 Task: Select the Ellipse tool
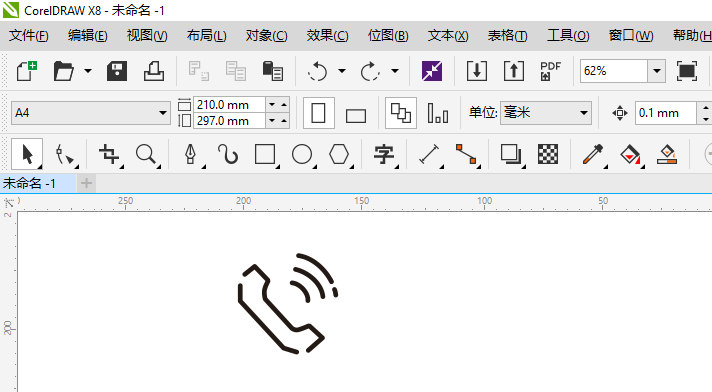pyautogui.click(x=302, y=154)
